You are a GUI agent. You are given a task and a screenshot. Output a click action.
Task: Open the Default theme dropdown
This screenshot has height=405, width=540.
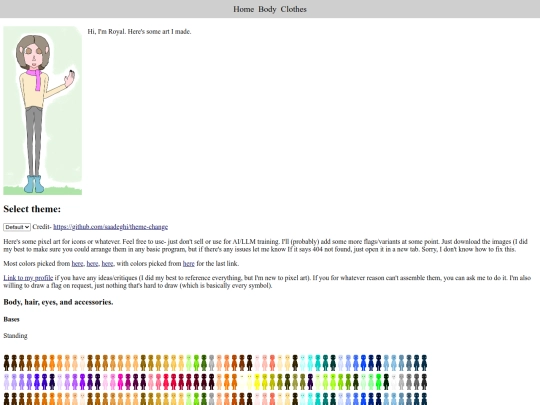17,227
